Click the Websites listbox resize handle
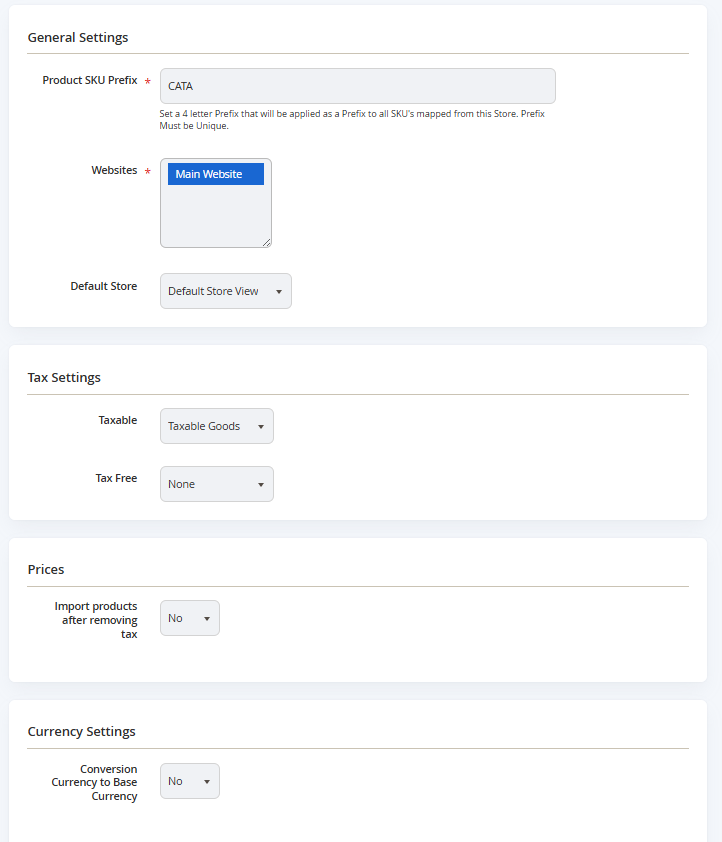 pos(266,243)
